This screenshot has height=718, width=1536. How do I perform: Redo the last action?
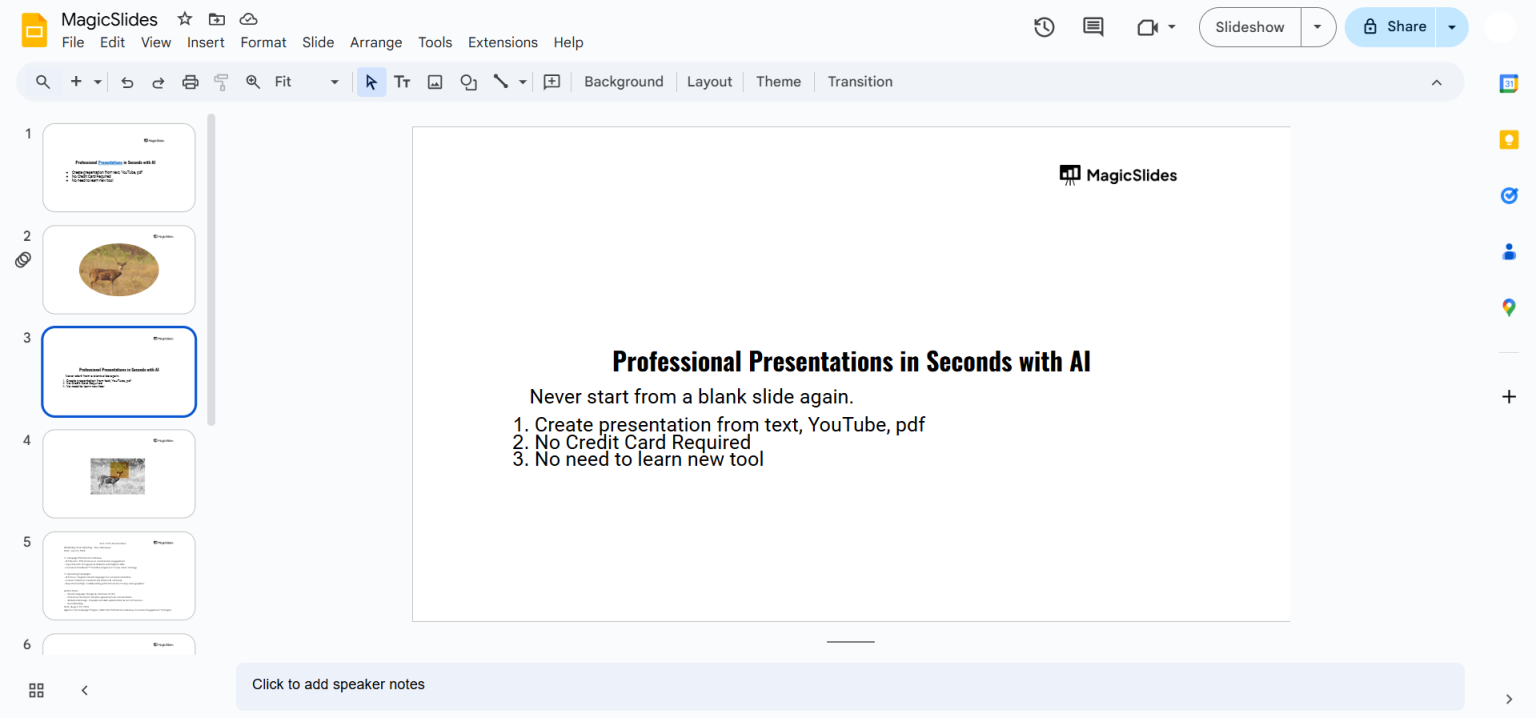click(x=158, y=82)
